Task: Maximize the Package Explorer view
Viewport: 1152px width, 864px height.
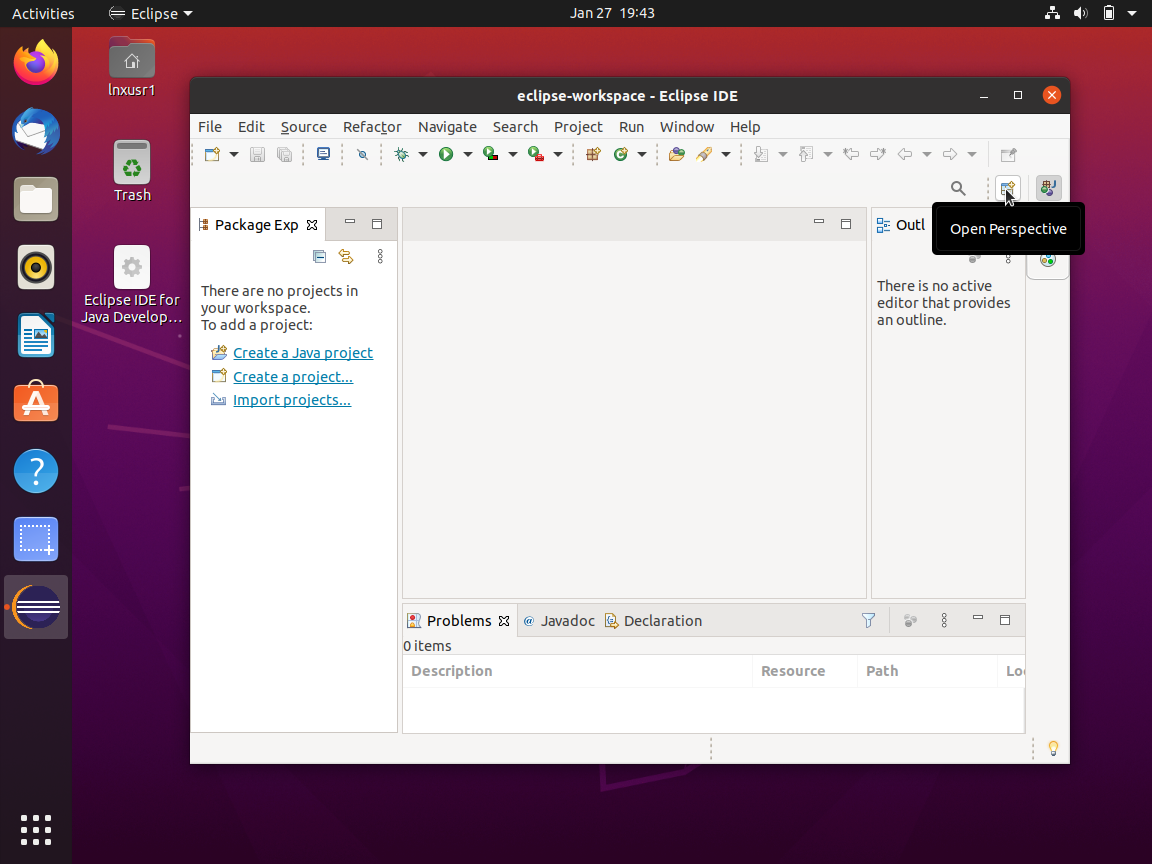Action: coord(377,224)
